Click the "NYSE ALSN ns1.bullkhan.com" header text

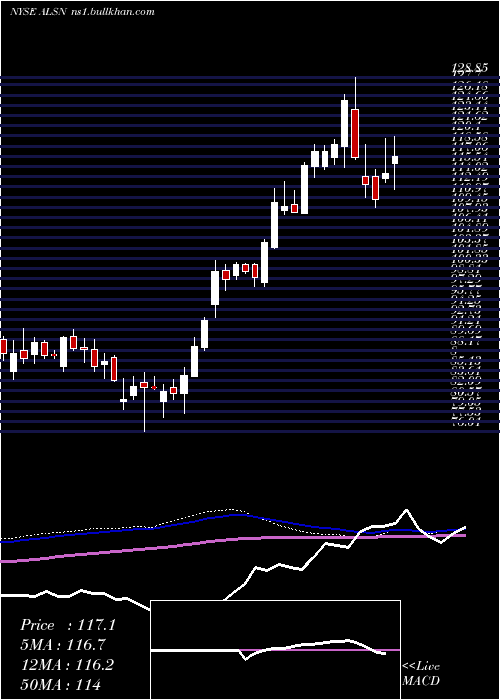(x=82, y=12)
